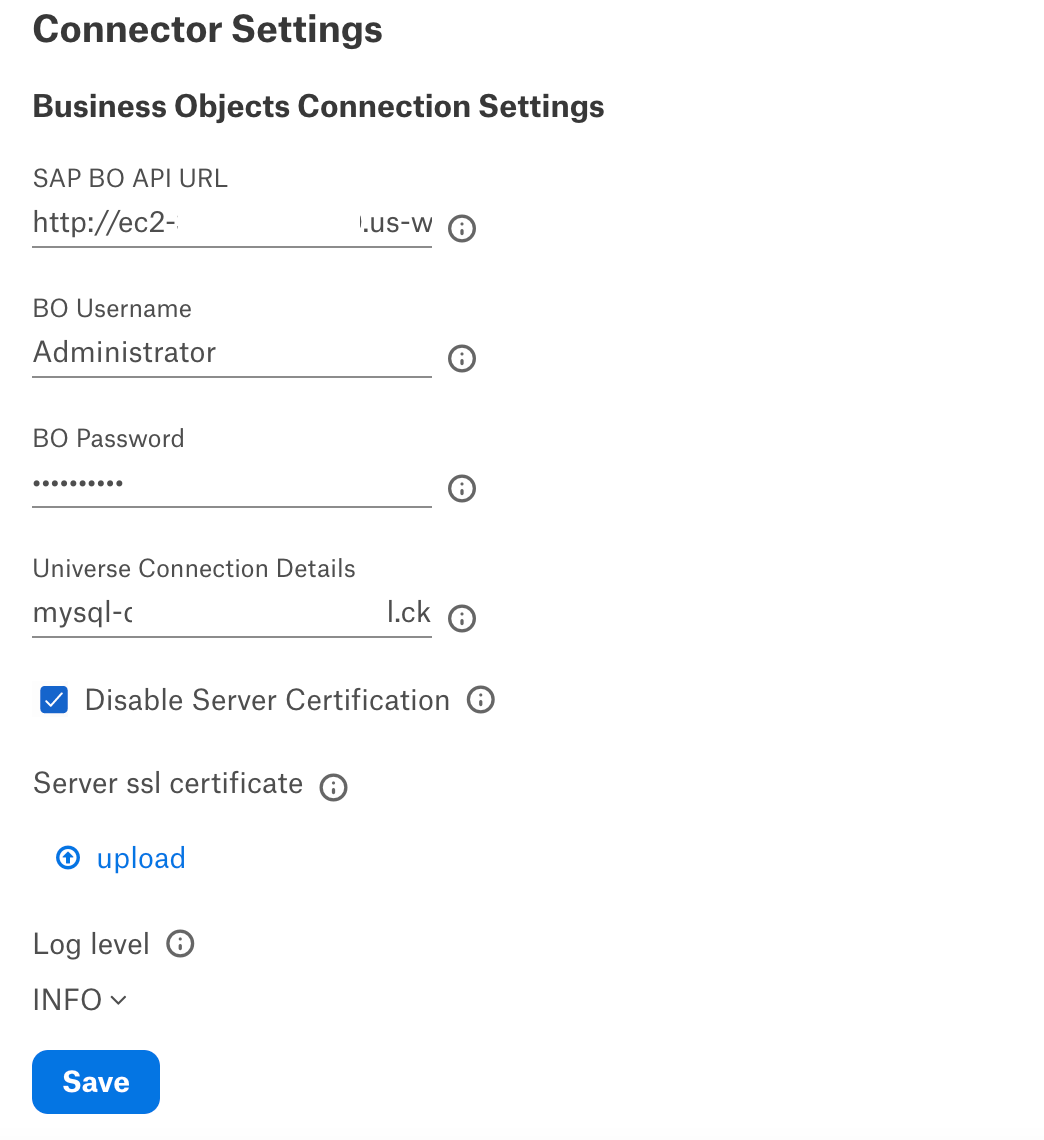
Task: Click the upload link for ssl certificate
Action: [x=141, y=858]
